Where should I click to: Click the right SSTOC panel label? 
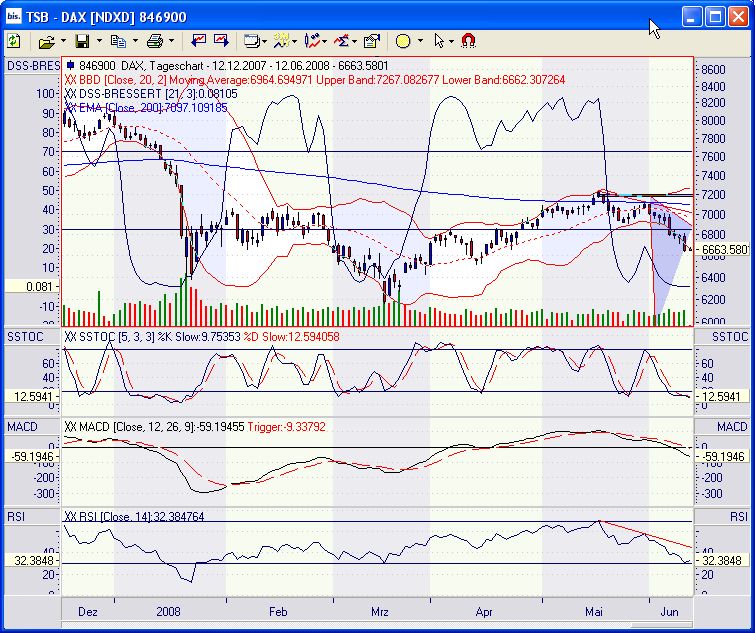730,337
